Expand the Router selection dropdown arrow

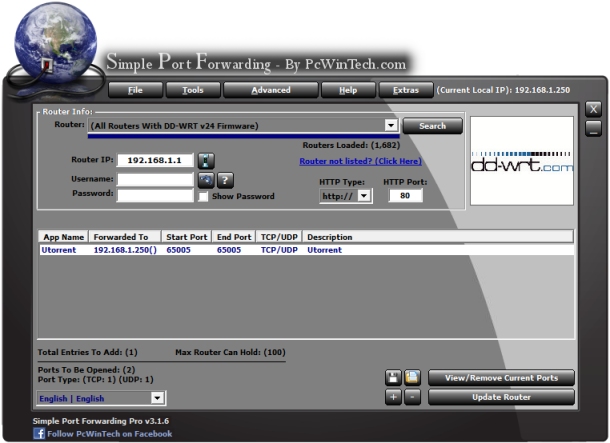pos(391,125)
